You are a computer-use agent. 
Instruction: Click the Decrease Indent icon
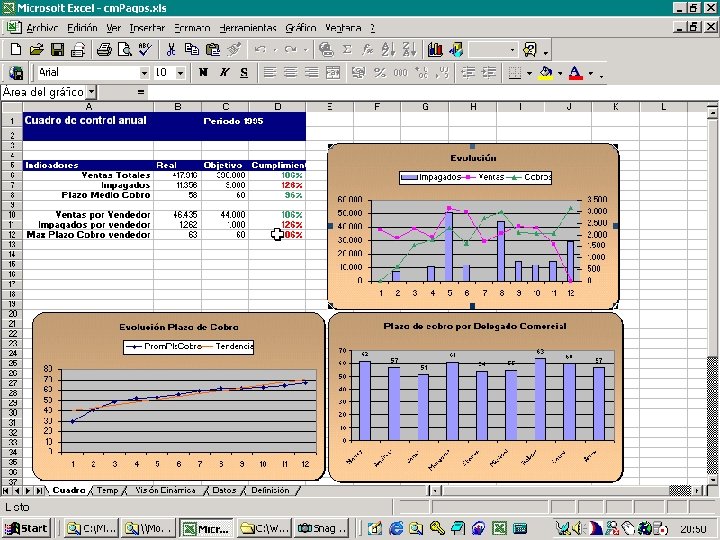(x=468, y=72)
